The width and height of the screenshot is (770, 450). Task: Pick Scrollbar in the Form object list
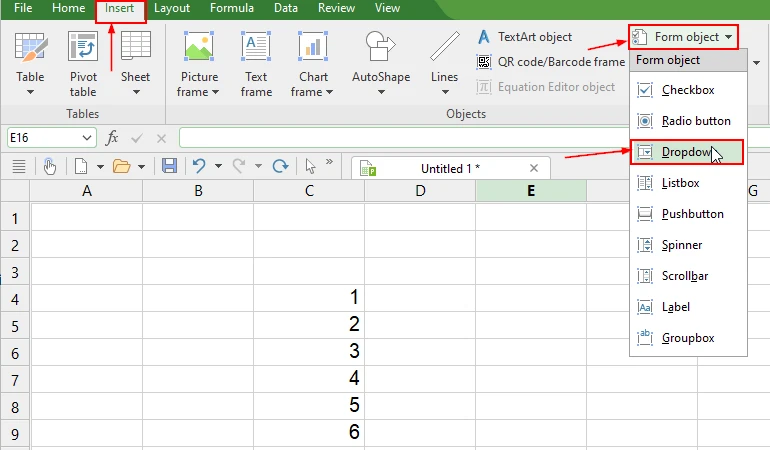tap(687, 276)
